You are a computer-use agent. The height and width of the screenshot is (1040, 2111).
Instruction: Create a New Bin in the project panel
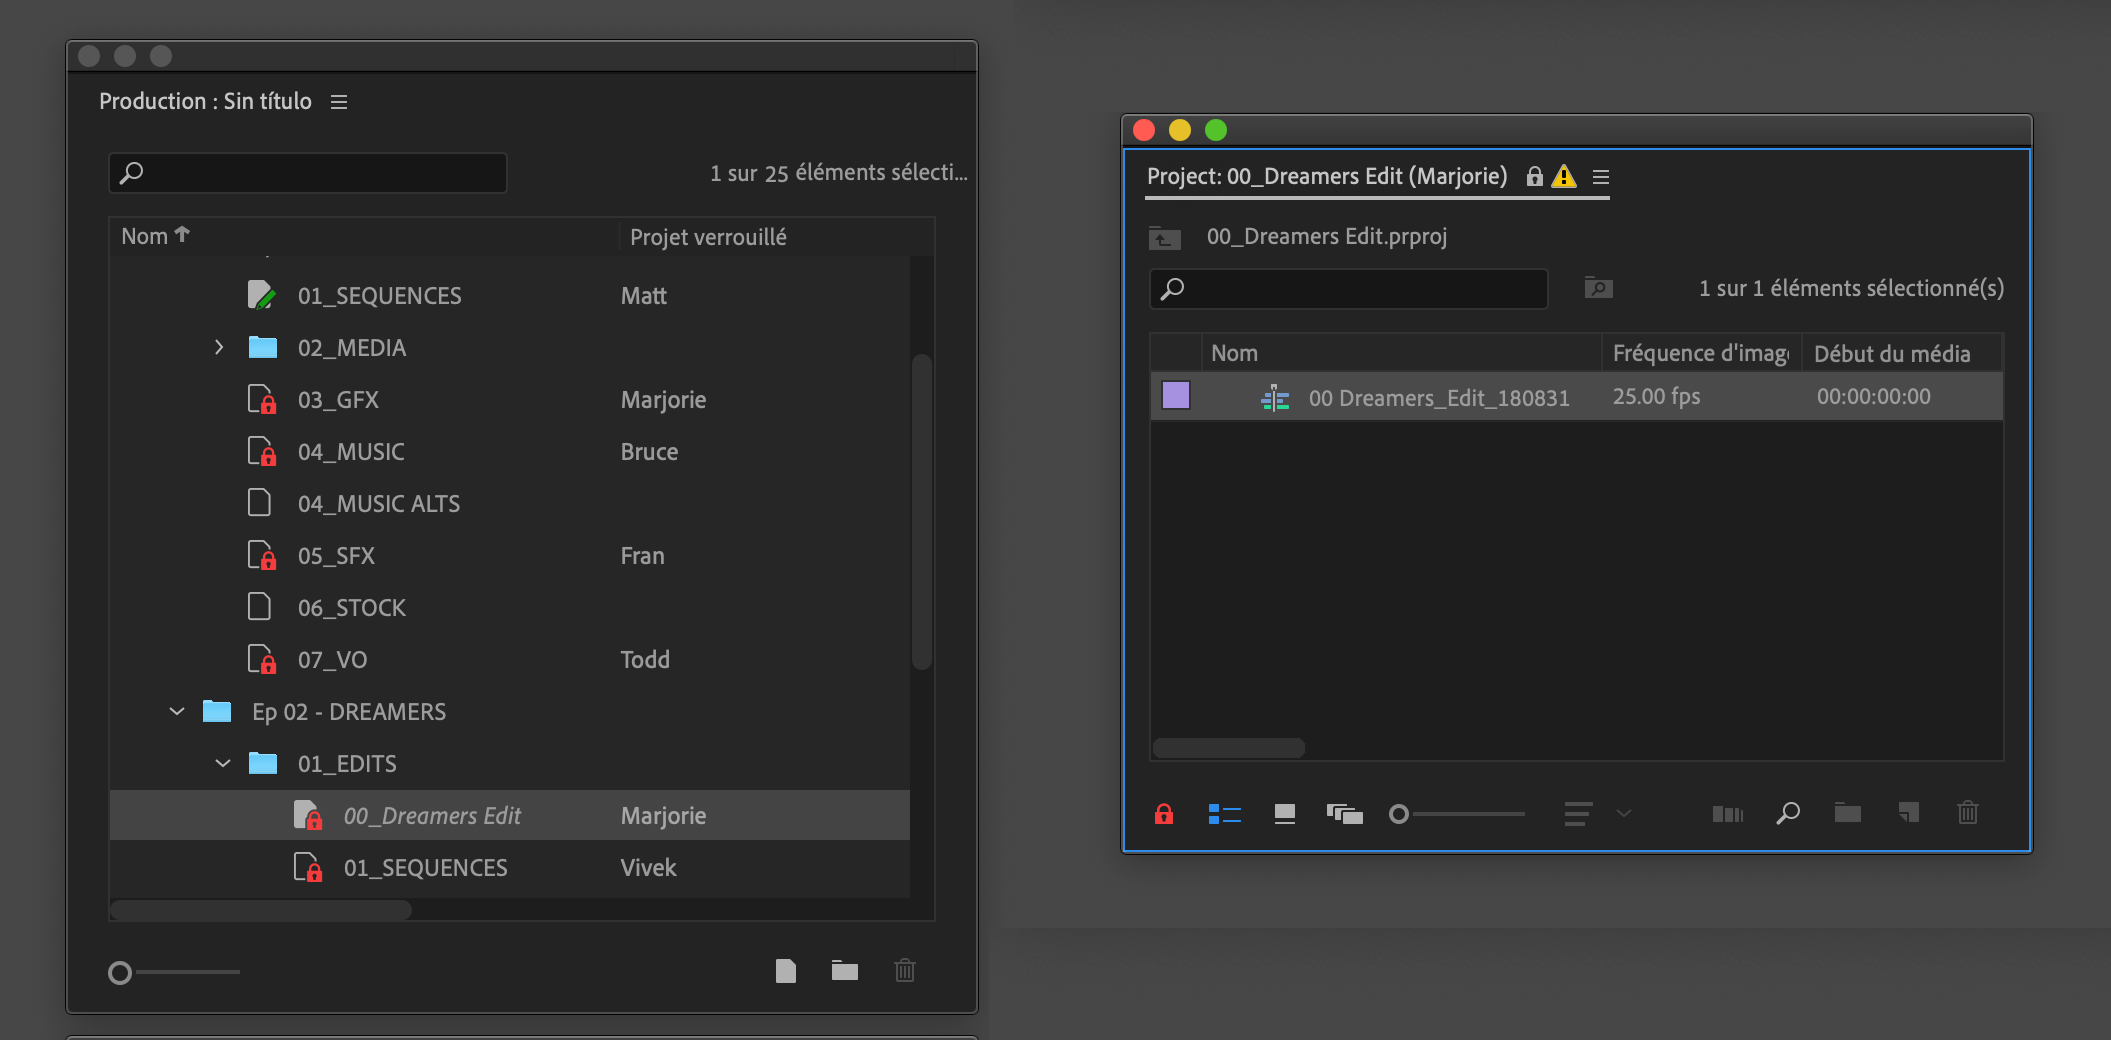coord(1846,813)
